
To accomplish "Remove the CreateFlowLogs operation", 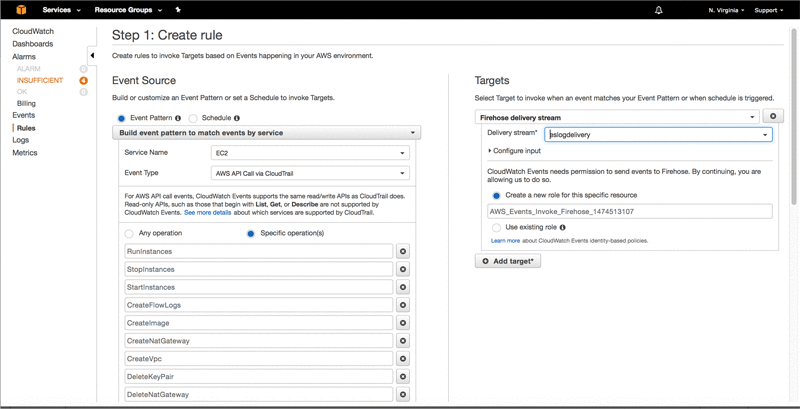I will pos(403,305).
